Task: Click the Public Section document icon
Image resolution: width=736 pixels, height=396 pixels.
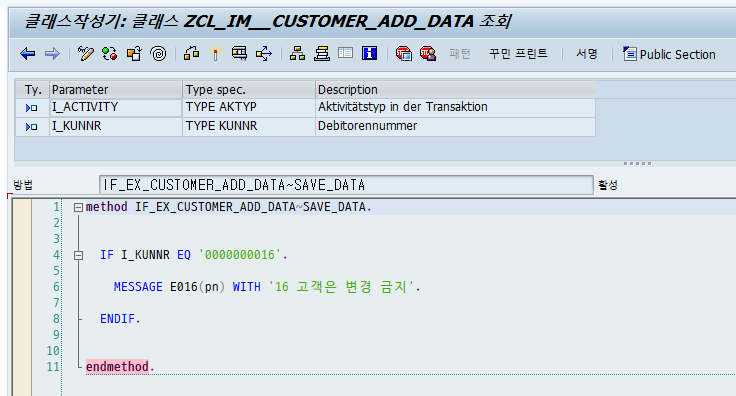Action: (x=629, y=54)
